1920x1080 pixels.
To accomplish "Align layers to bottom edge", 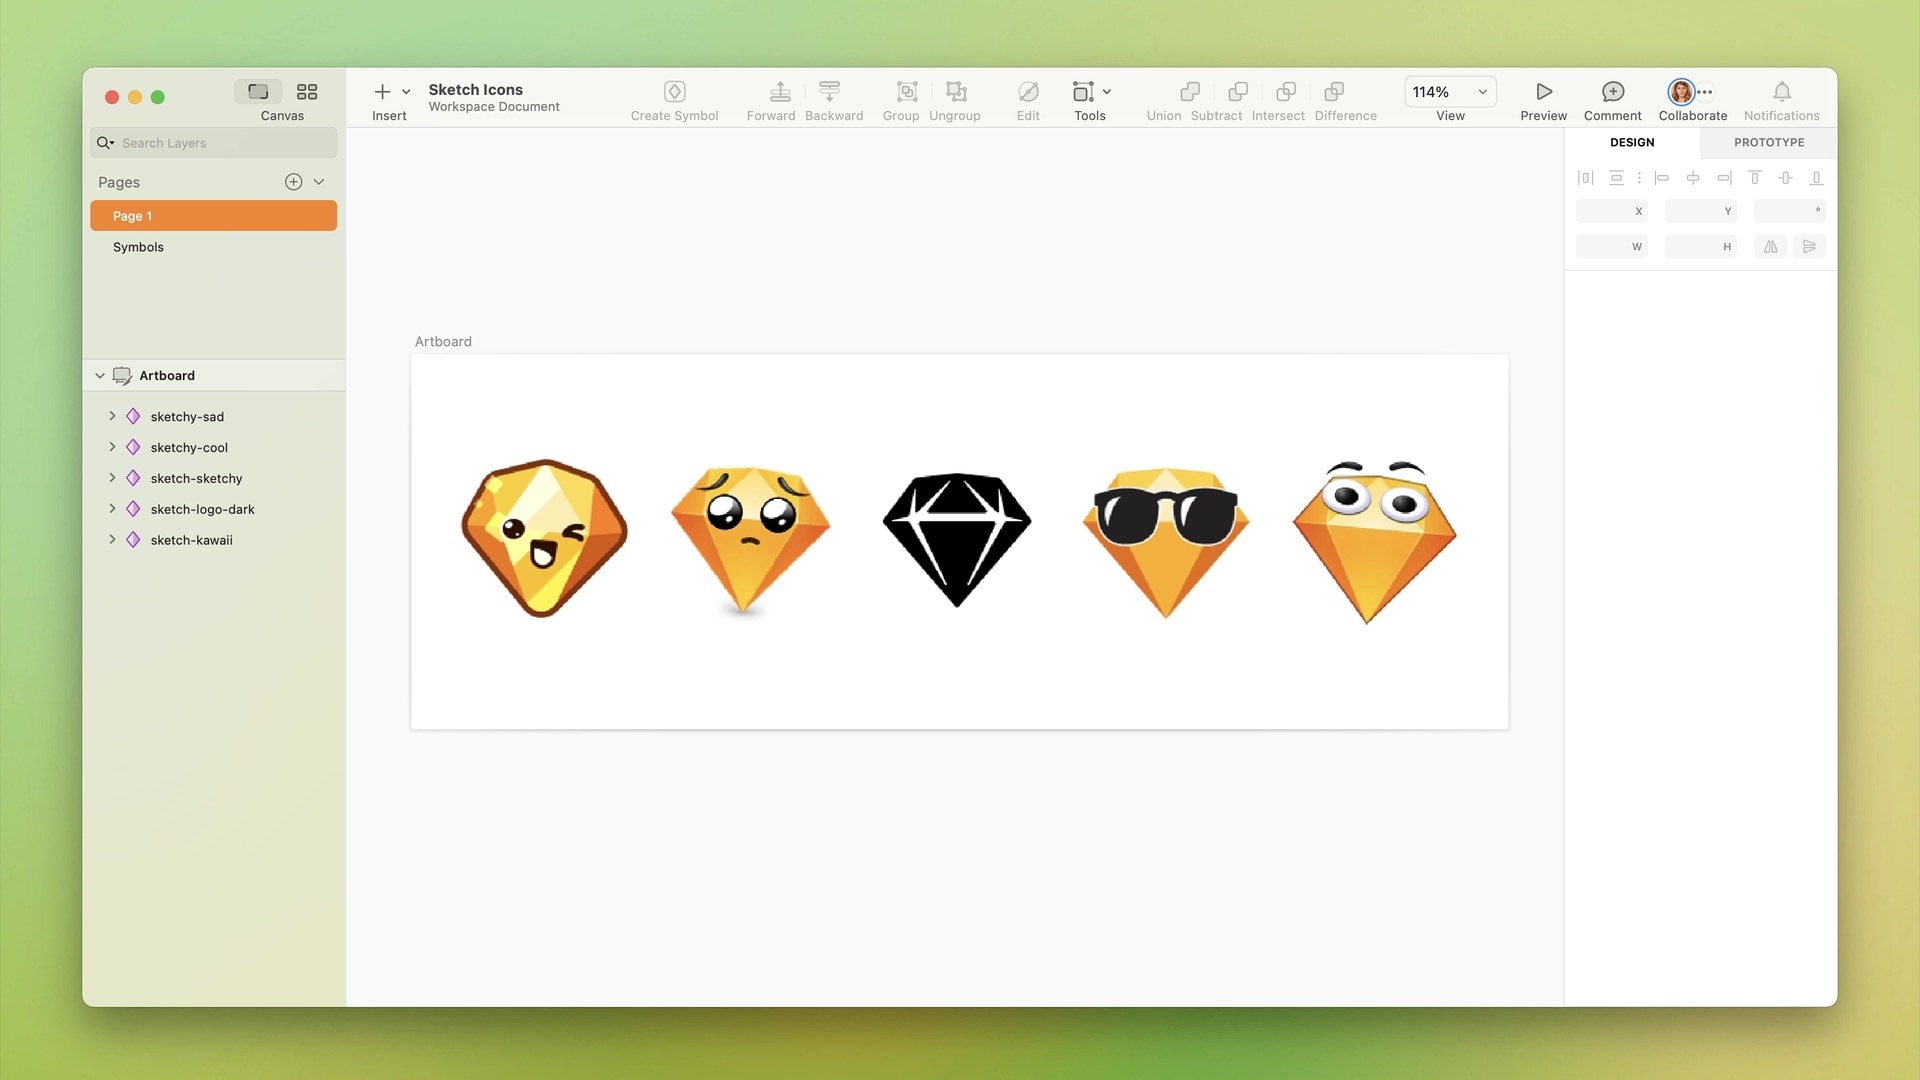I will (x=1817, y=178).
